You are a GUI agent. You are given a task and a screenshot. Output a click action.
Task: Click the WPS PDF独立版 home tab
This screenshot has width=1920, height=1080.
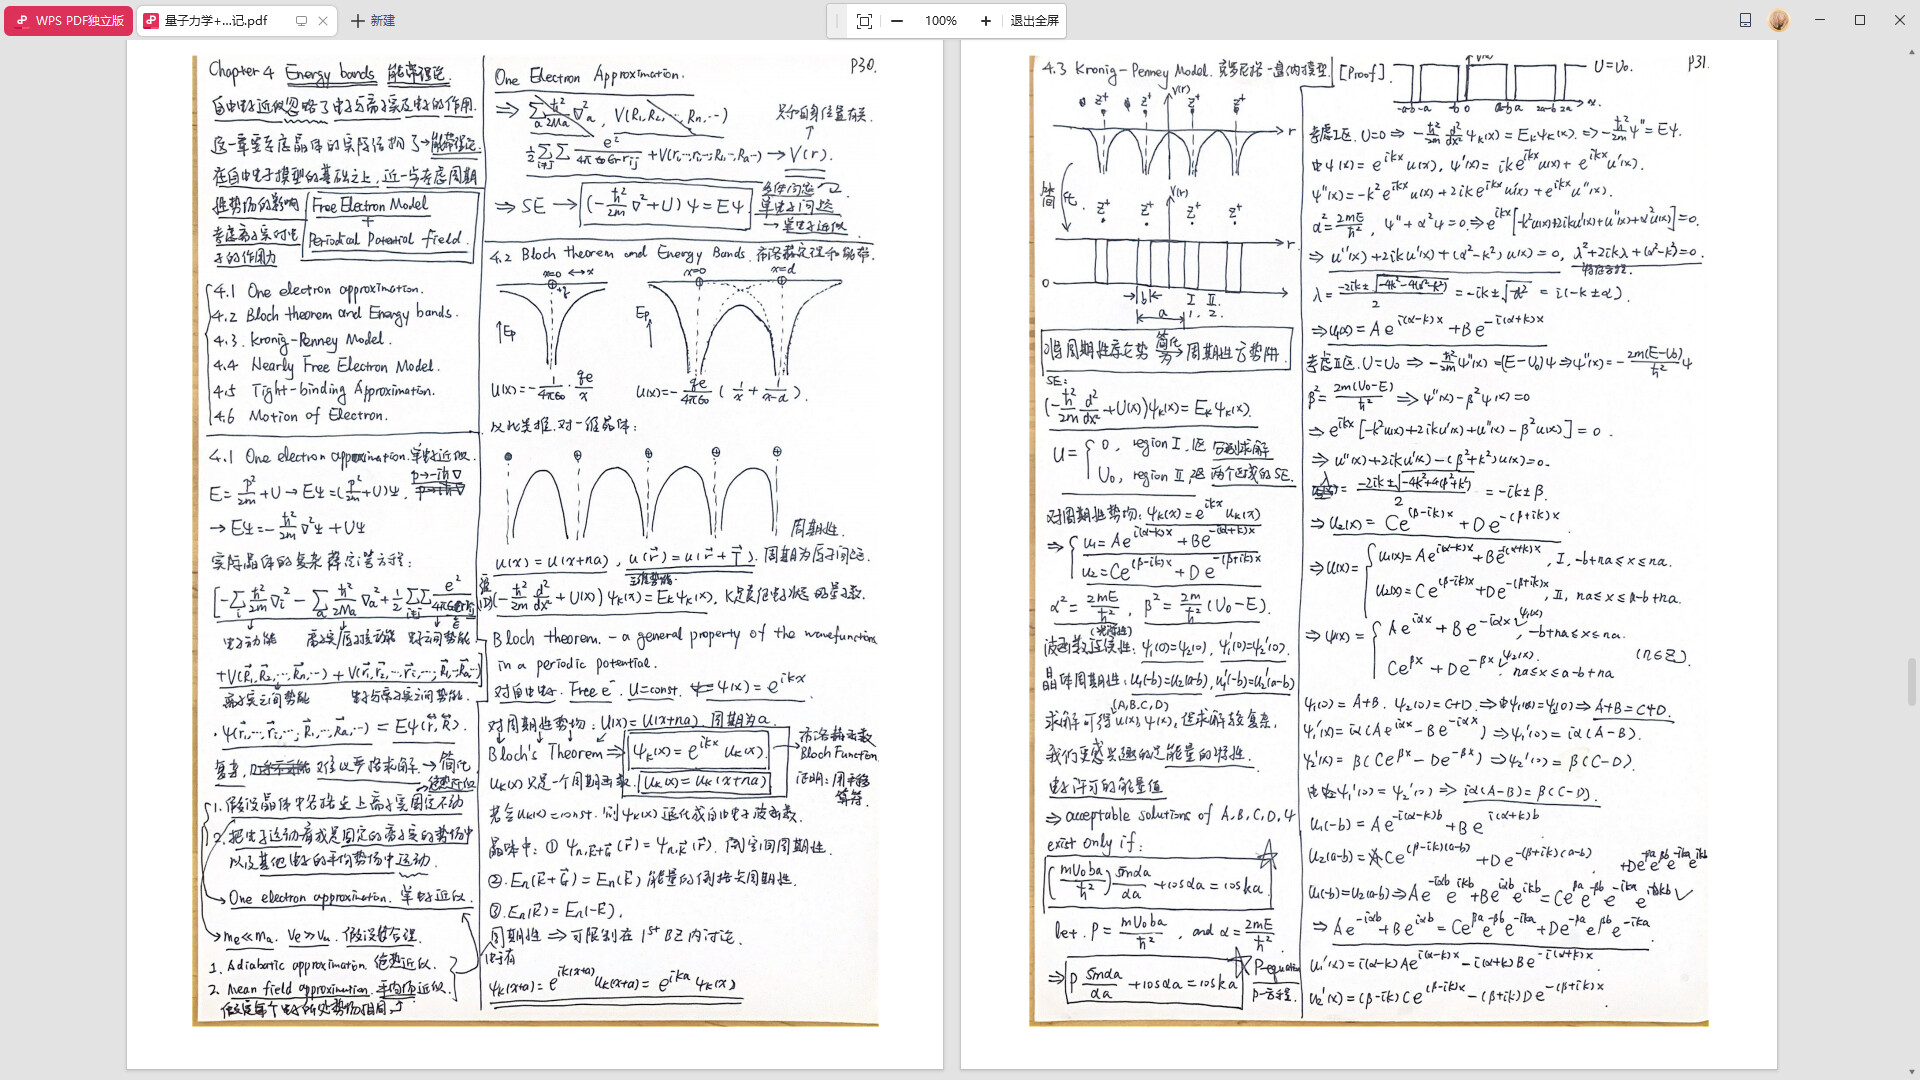point(68,20)
